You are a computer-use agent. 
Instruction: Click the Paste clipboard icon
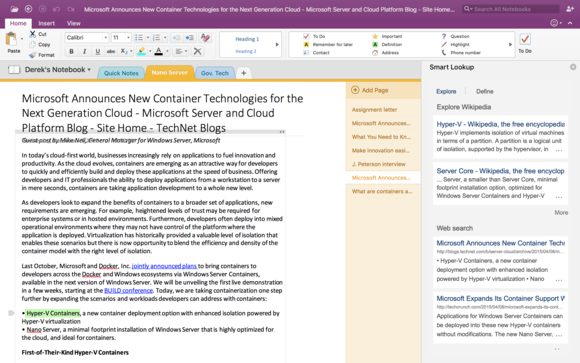(x=11, y=39)
